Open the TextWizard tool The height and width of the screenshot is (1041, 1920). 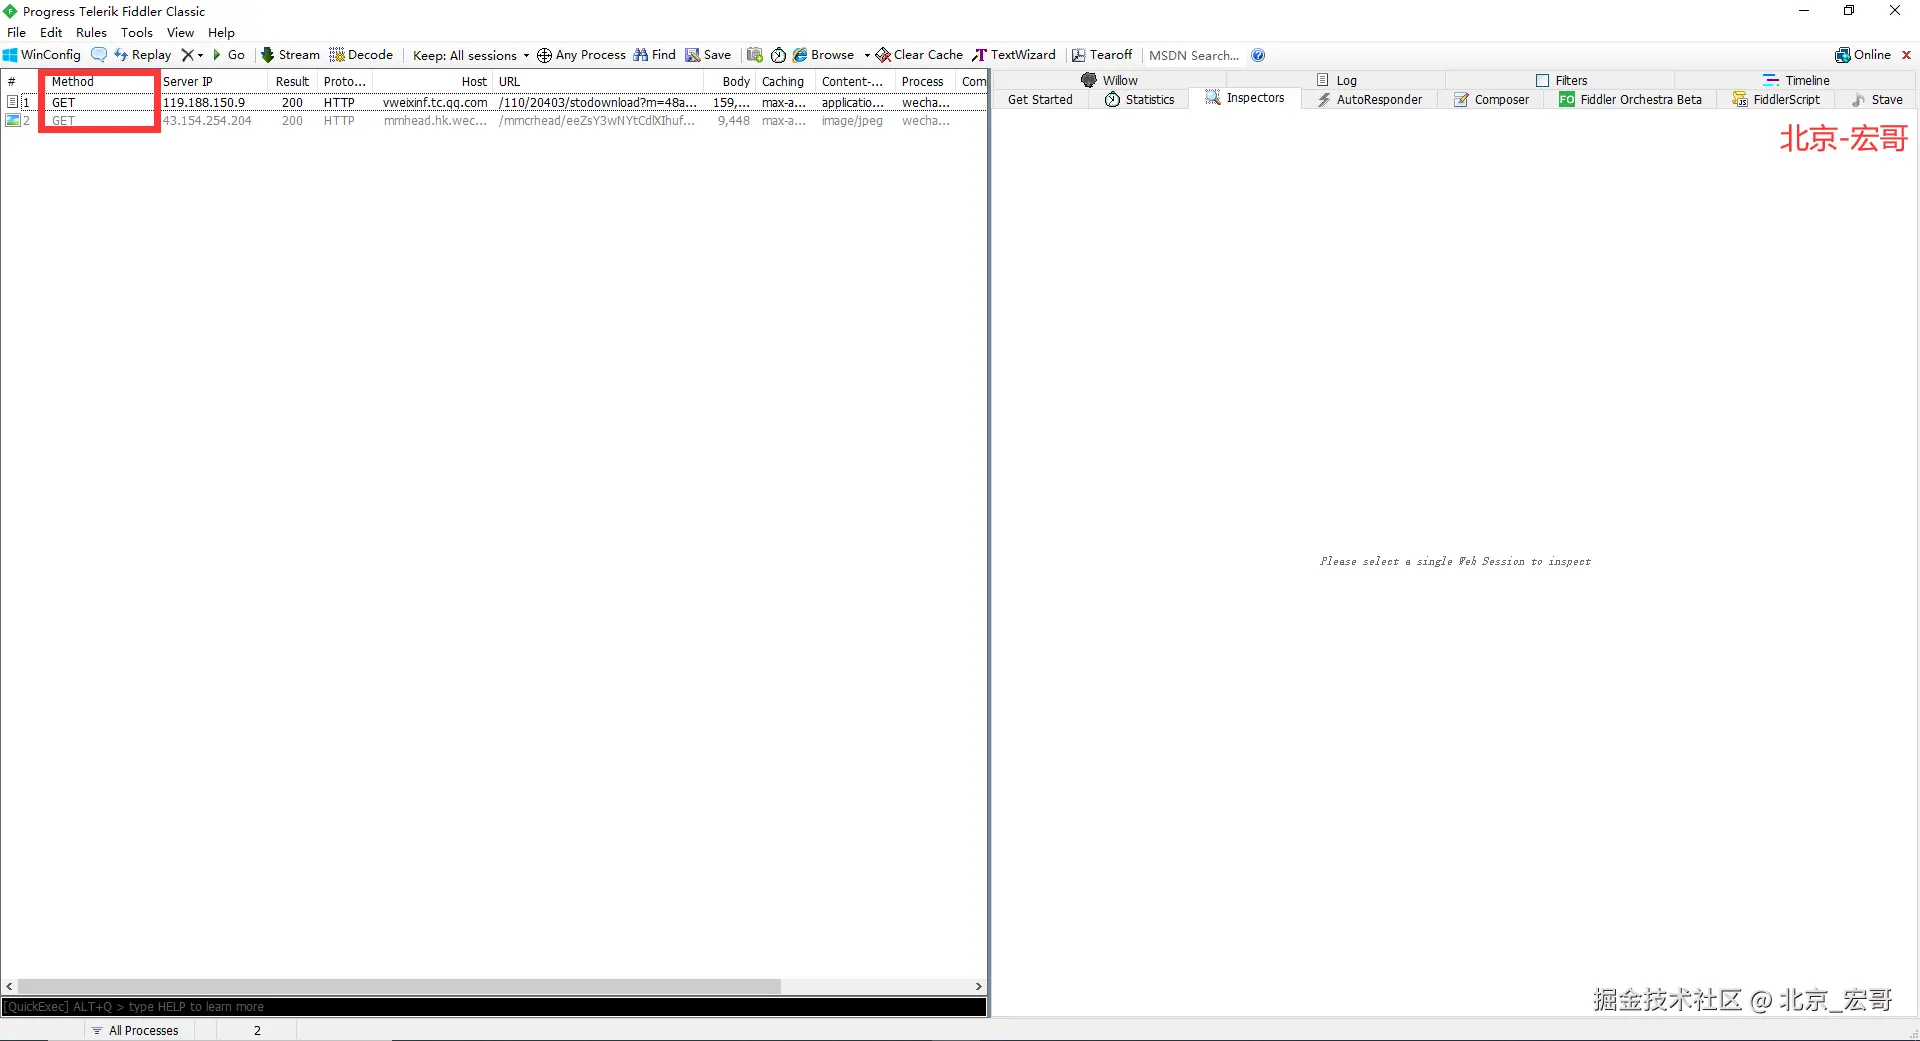(x=1014, y=55)
